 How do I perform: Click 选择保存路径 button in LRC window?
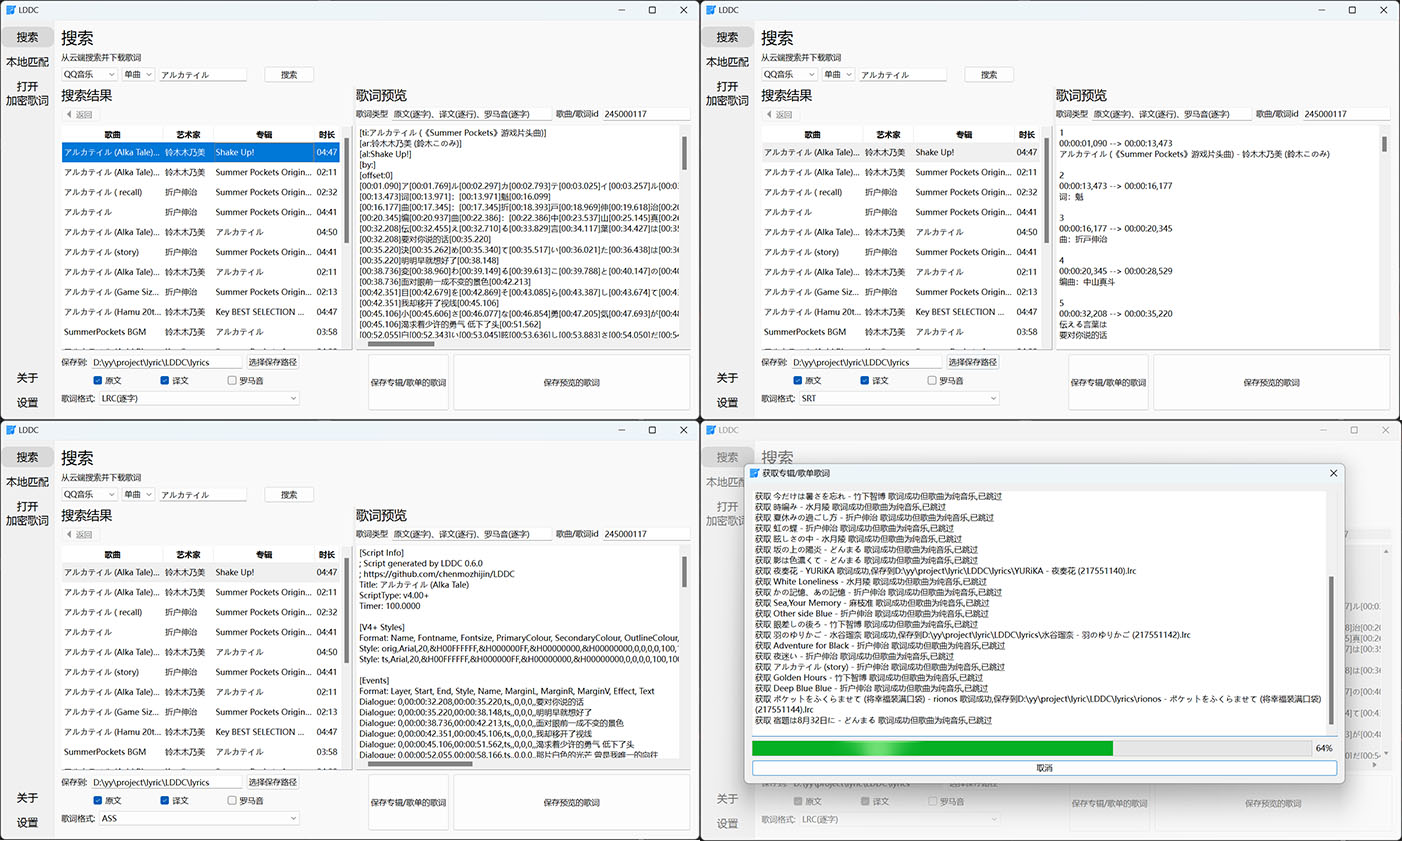click(x=273, y=362)
